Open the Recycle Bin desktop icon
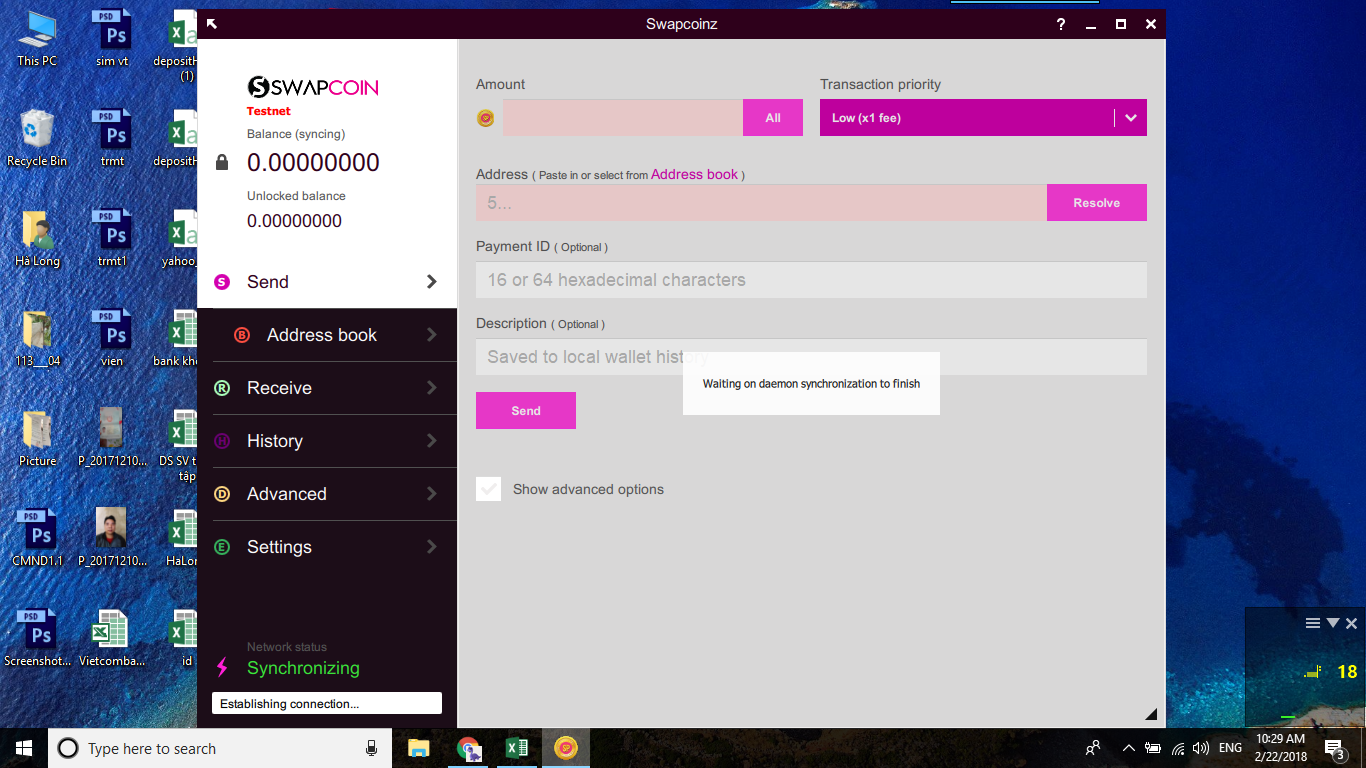This screenshot has width=1366, height=768. pos(37,138)
